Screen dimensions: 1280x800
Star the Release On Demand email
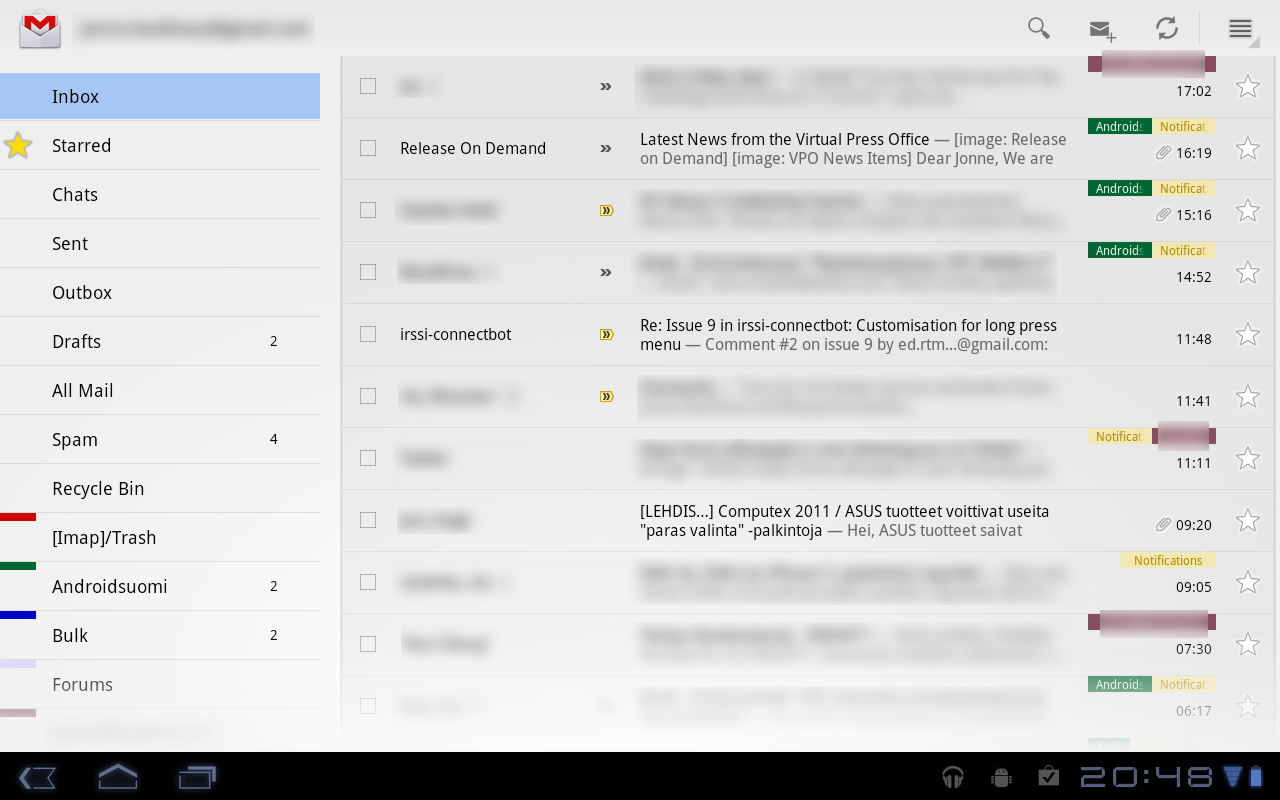(x=1248, y=148)
